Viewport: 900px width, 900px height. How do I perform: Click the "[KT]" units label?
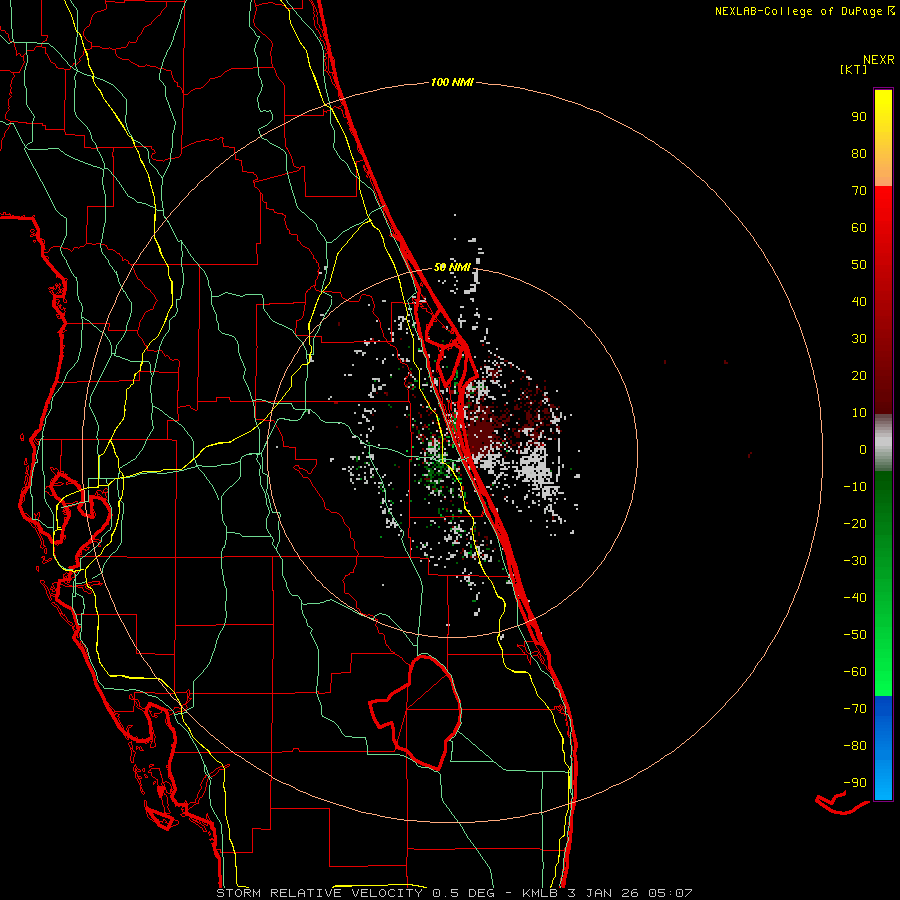854,69
